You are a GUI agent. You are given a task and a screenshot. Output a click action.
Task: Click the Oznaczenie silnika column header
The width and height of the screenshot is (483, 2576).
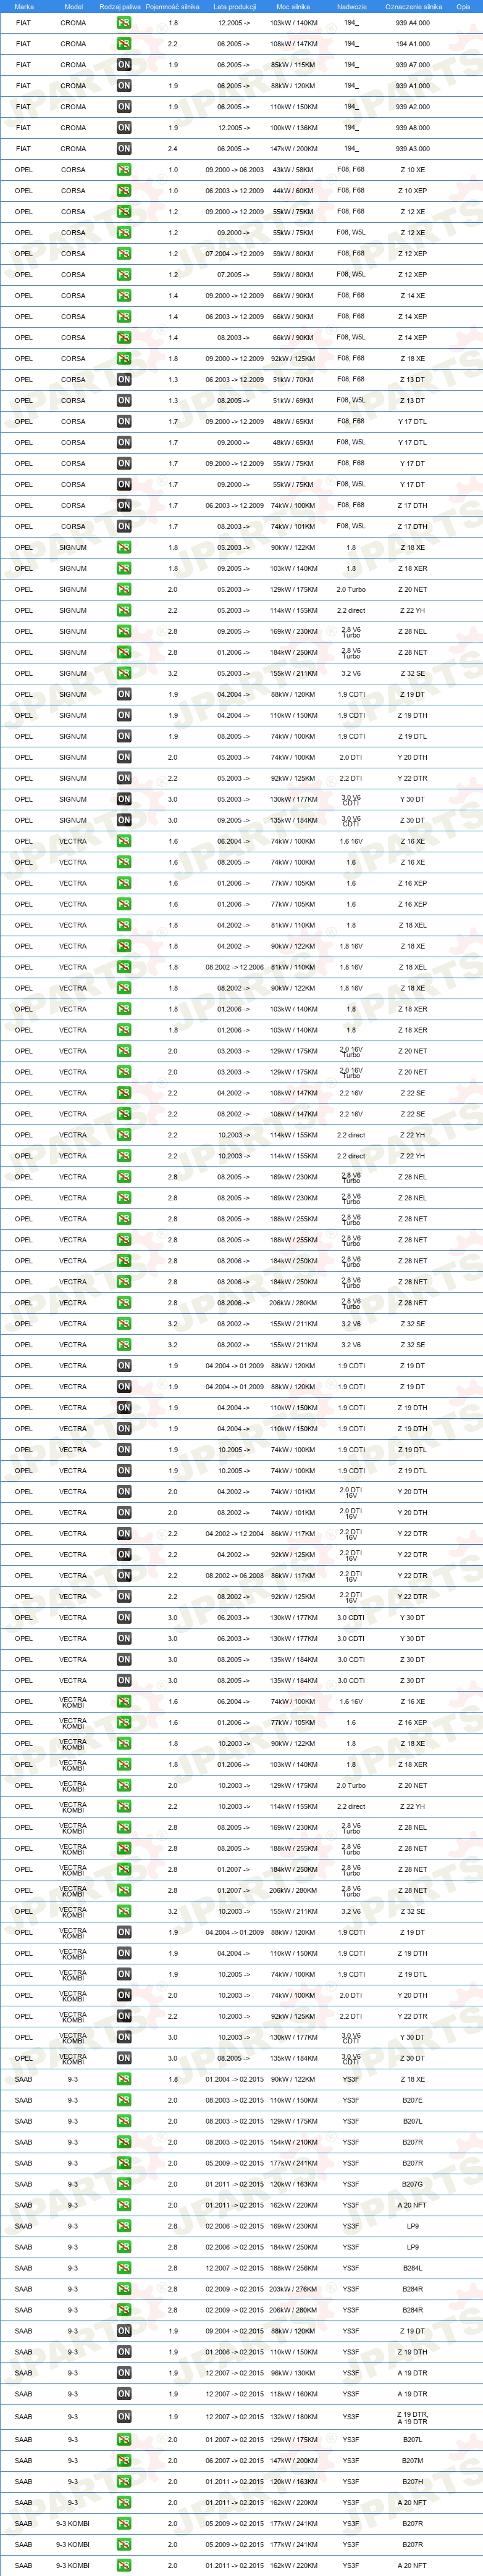413,7
